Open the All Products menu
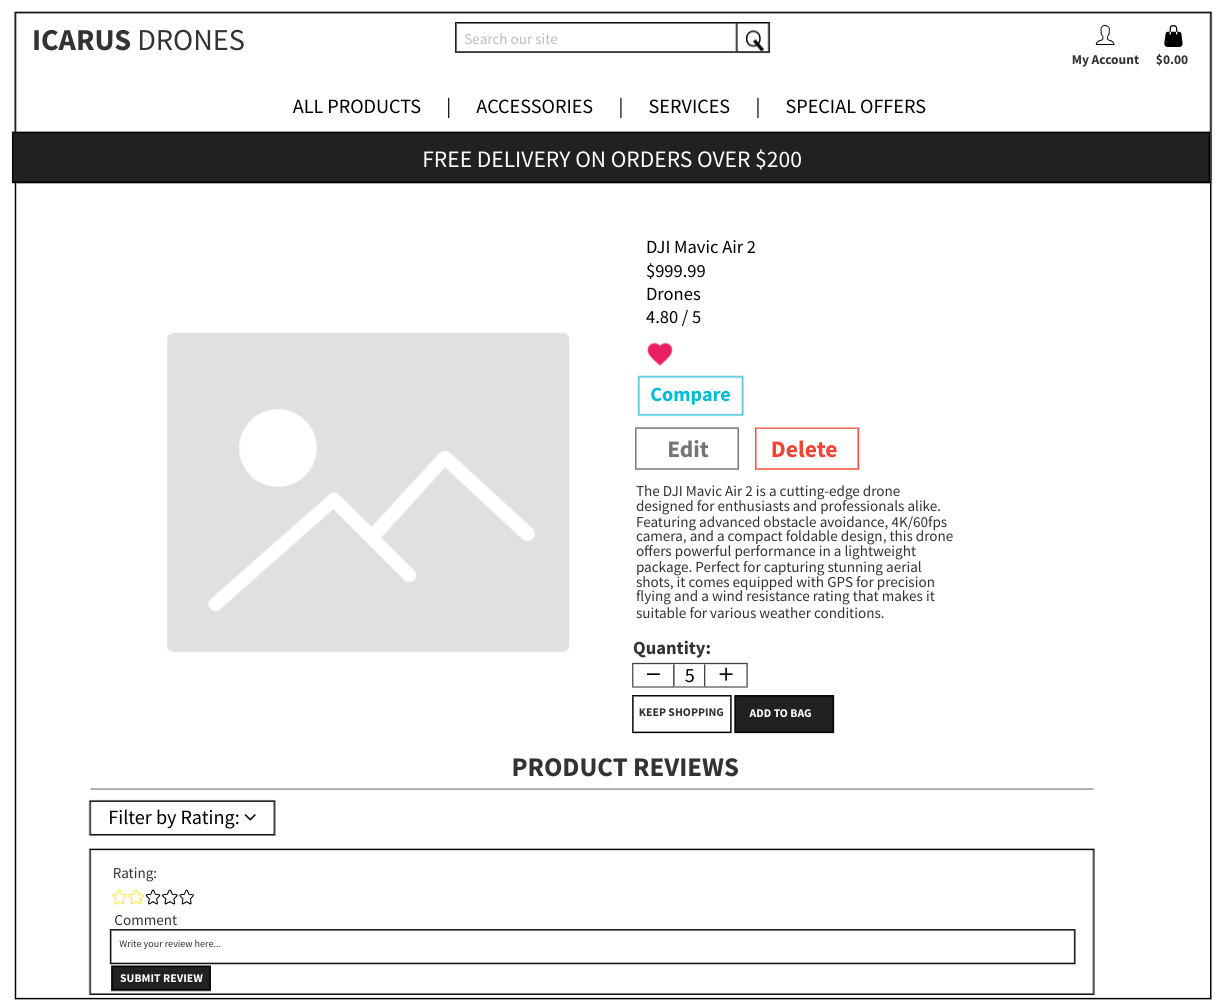Viewport: 1217px width, 1007px height. pos(356,107)
